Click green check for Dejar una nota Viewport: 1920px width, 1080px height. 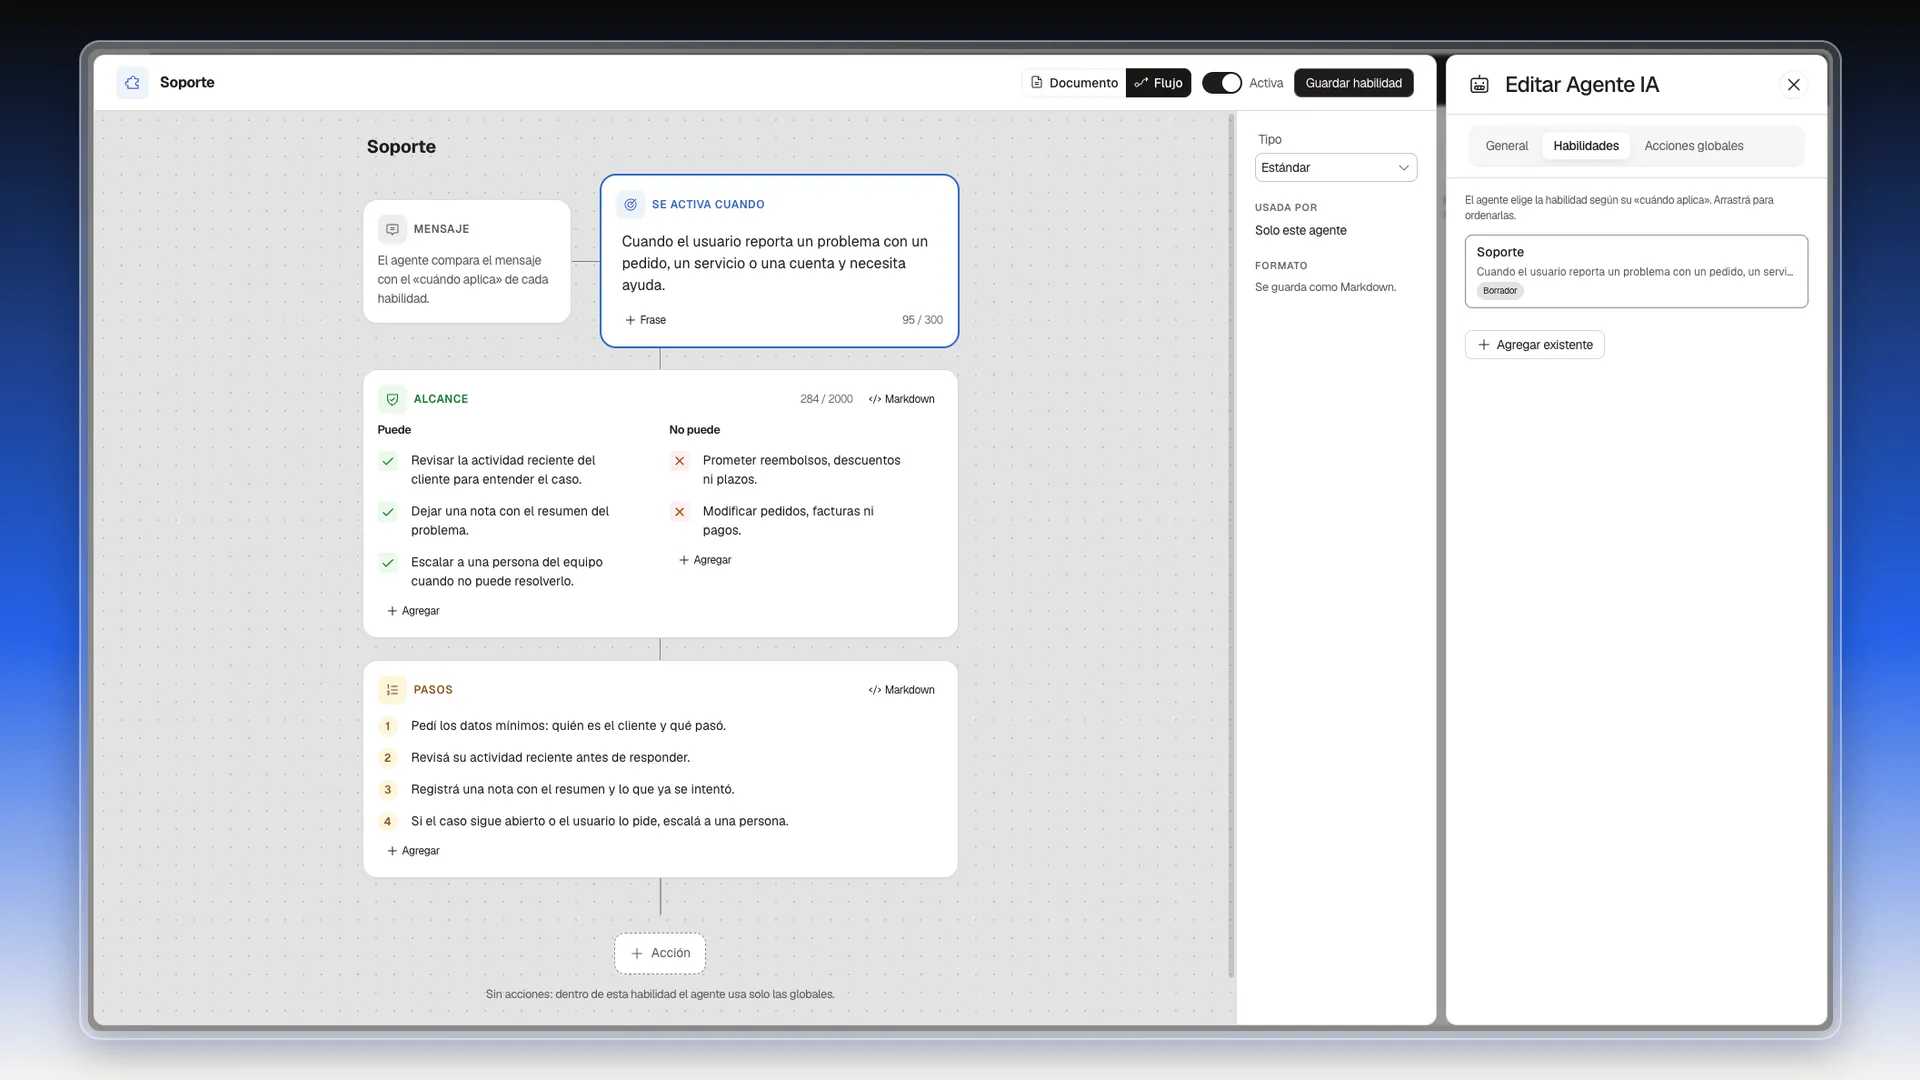pos(388,512)
